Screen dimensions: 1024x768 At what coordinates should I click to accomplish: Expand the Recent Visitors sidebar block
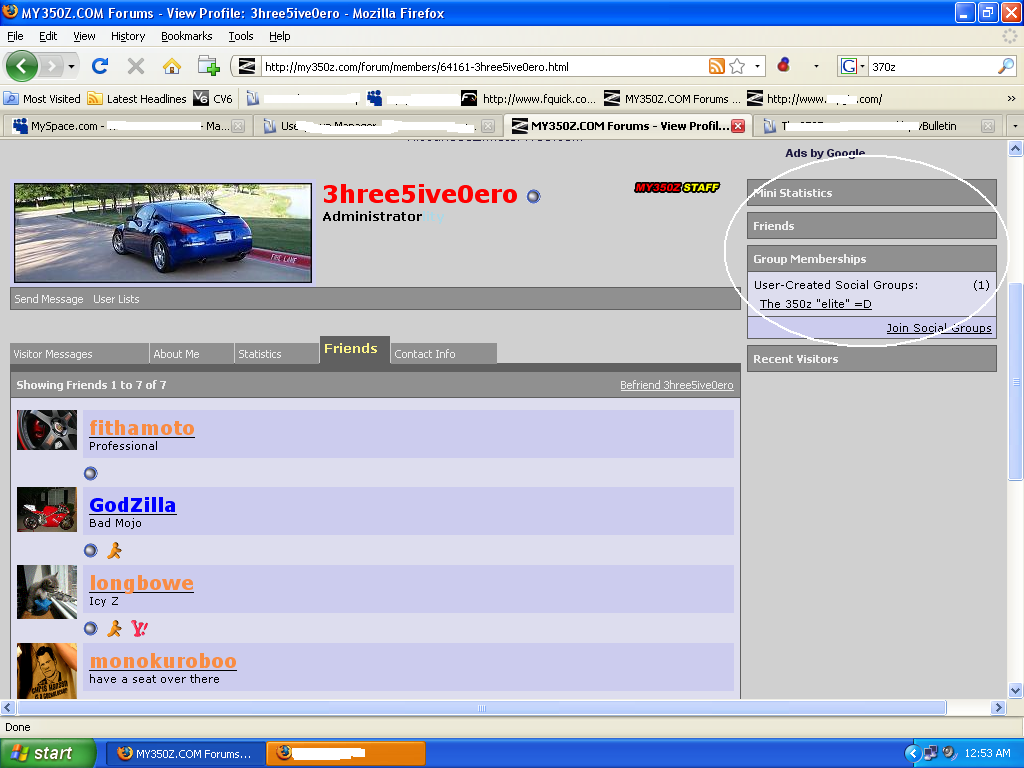click(x=871, y=359)
